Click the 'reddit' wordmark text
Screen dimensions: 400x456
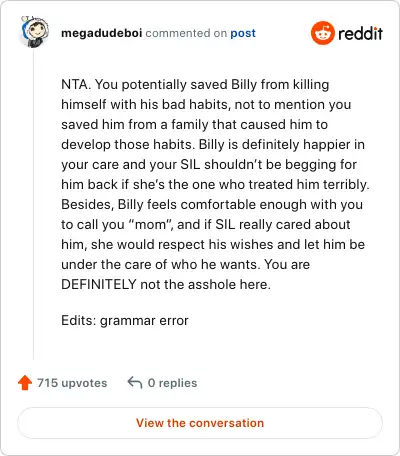click(360, 34)
